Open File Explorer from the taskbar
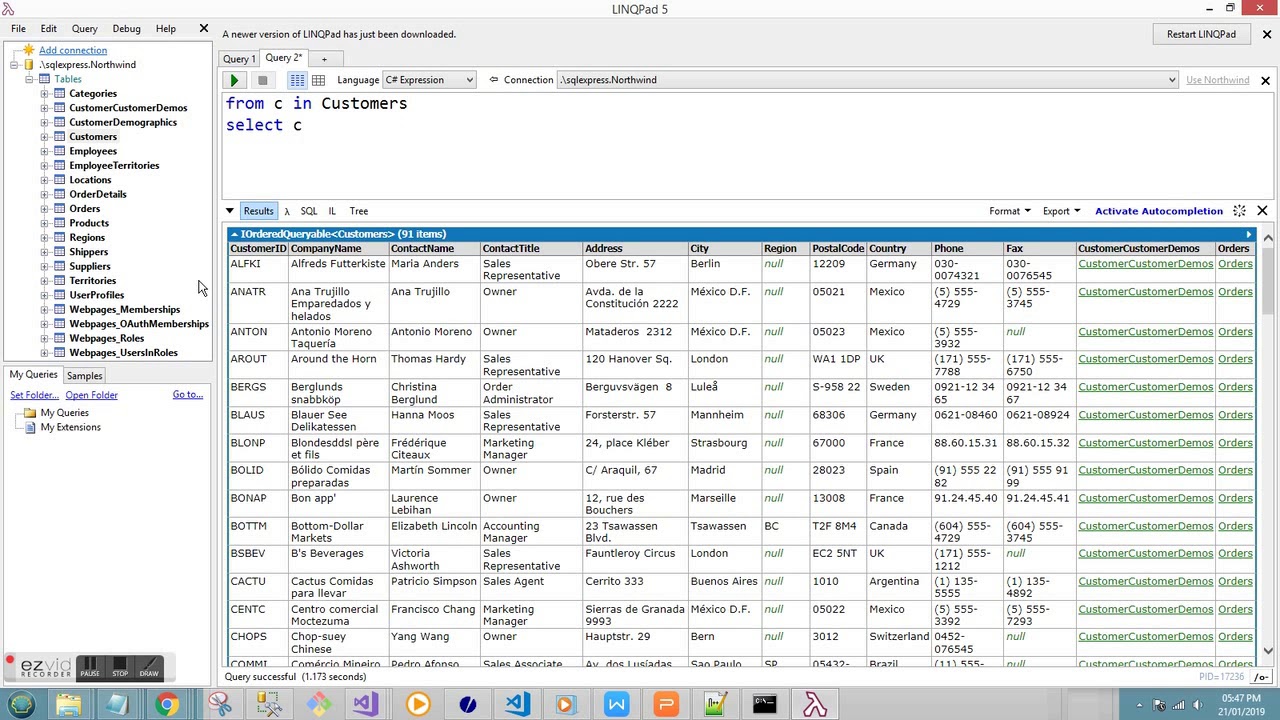 pyautogui.click(x=68, y=705)
